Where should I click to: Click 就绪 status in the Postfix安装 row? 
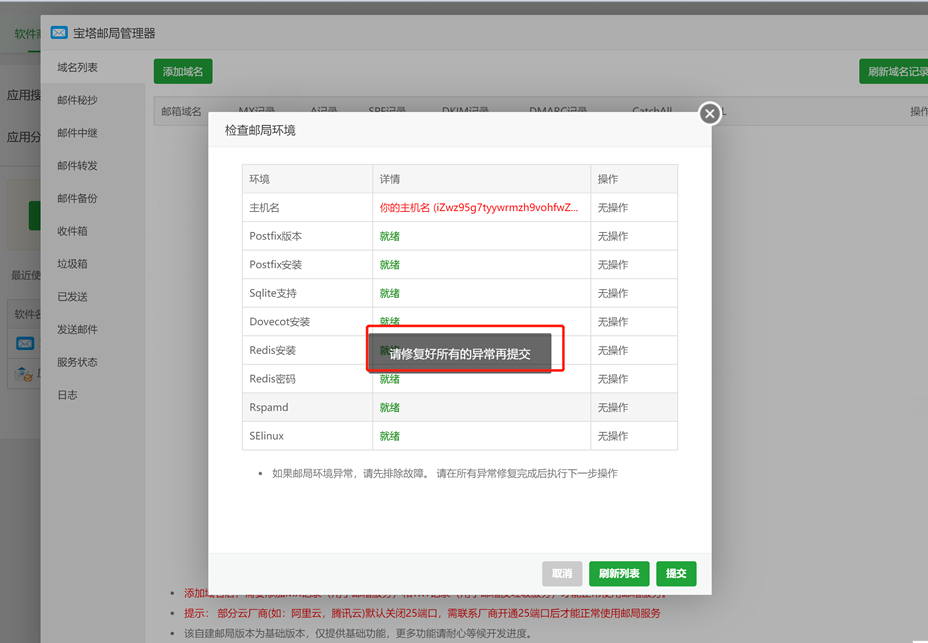(x=389, y=265)
